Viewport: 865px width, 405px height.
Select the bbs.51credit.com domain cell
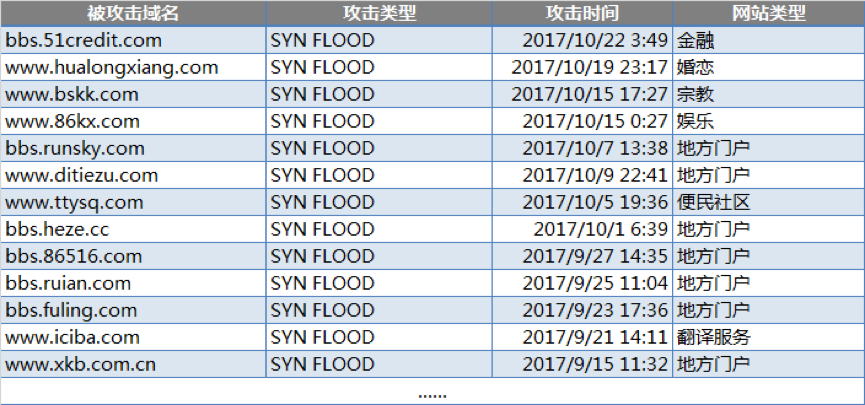[133, 40]
